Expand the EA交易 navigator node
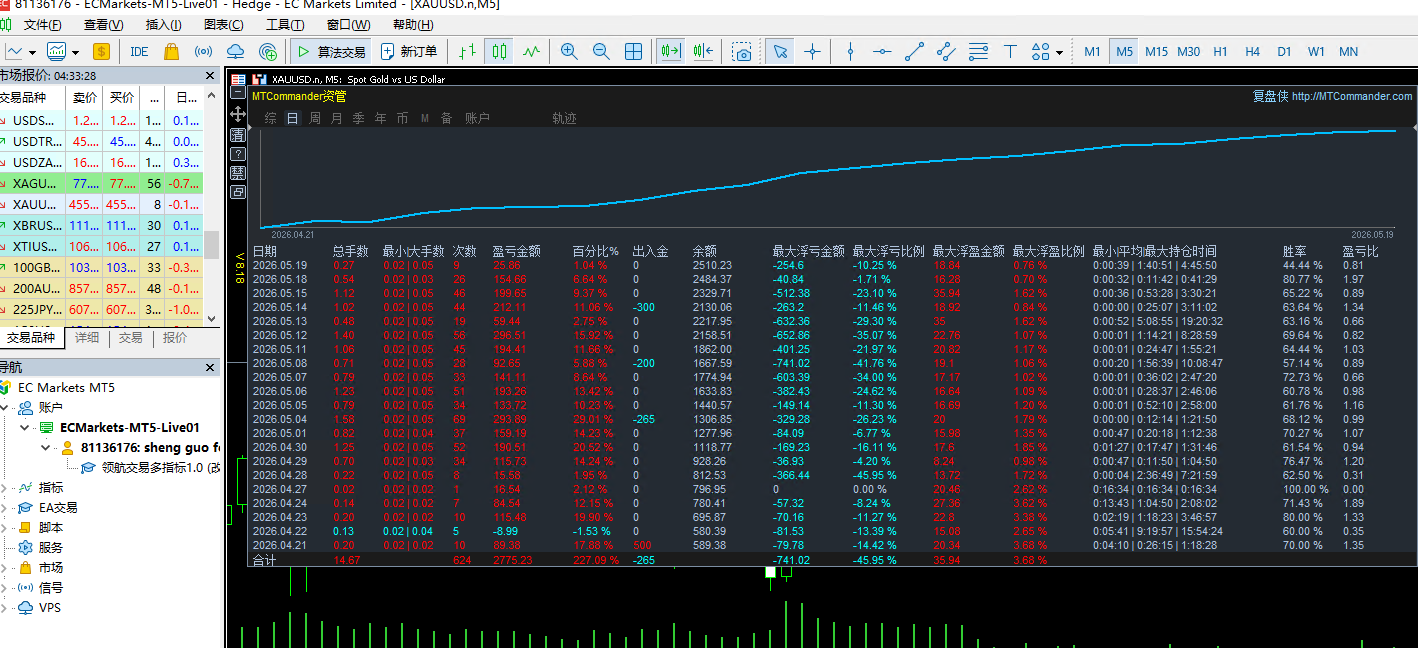1418x648 pixels. click(x=5, y=507)
